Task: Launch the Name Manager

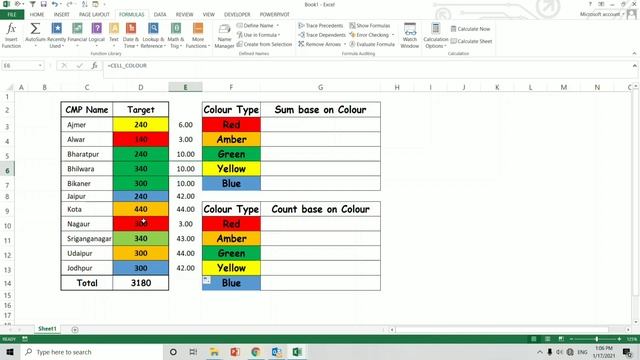Action: point(224,36)
